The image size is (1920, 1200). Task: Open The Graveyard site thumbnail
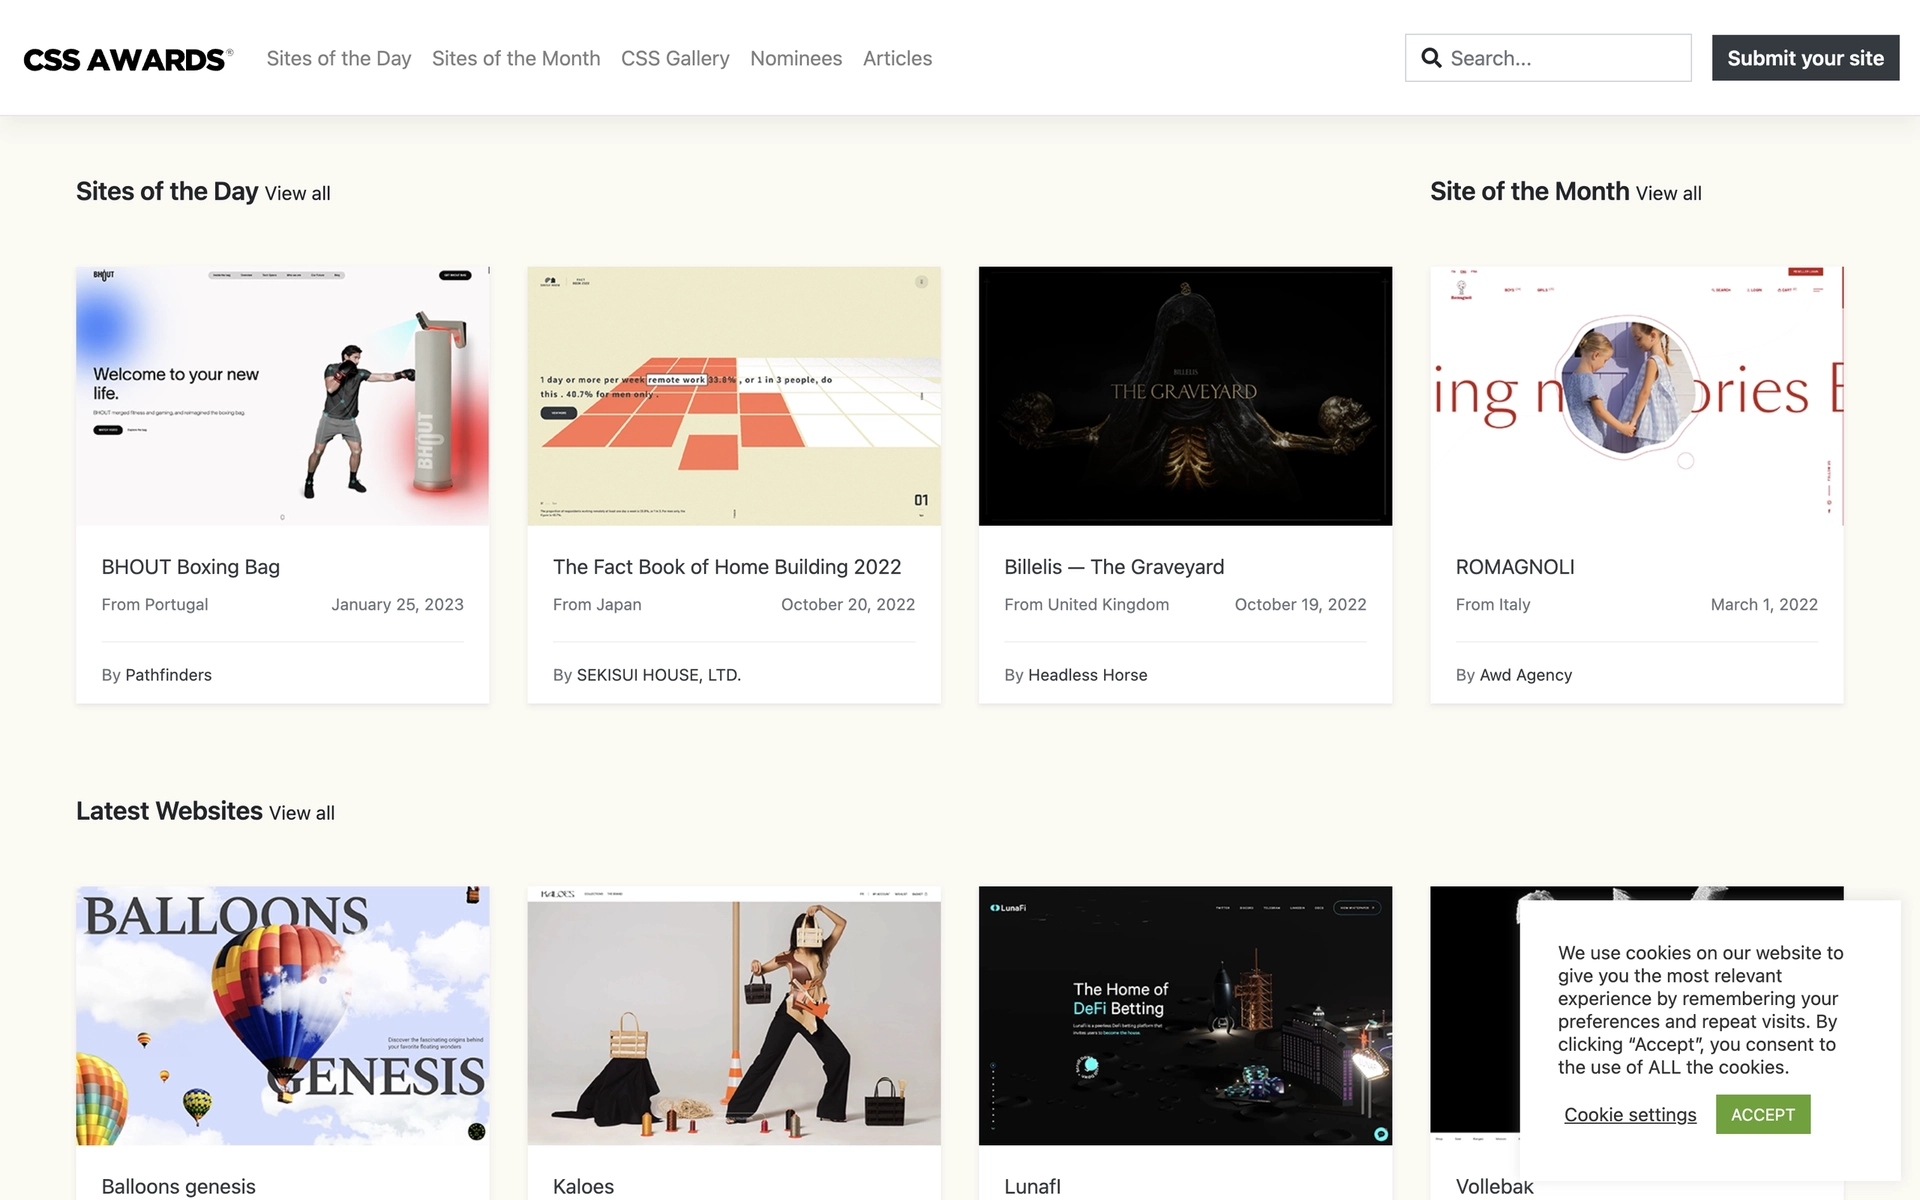click(x=1185, y=396)
